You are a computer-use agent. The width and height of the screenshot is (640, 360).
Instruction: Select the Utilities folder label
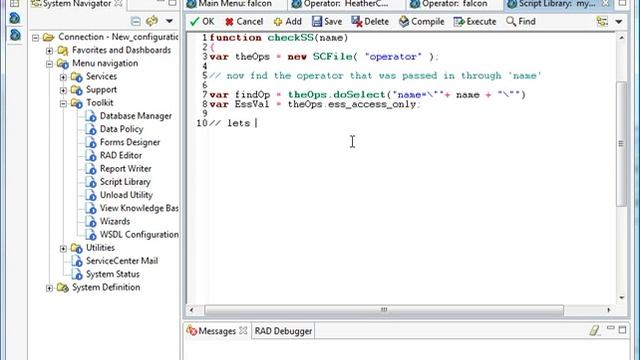point(100,248)
